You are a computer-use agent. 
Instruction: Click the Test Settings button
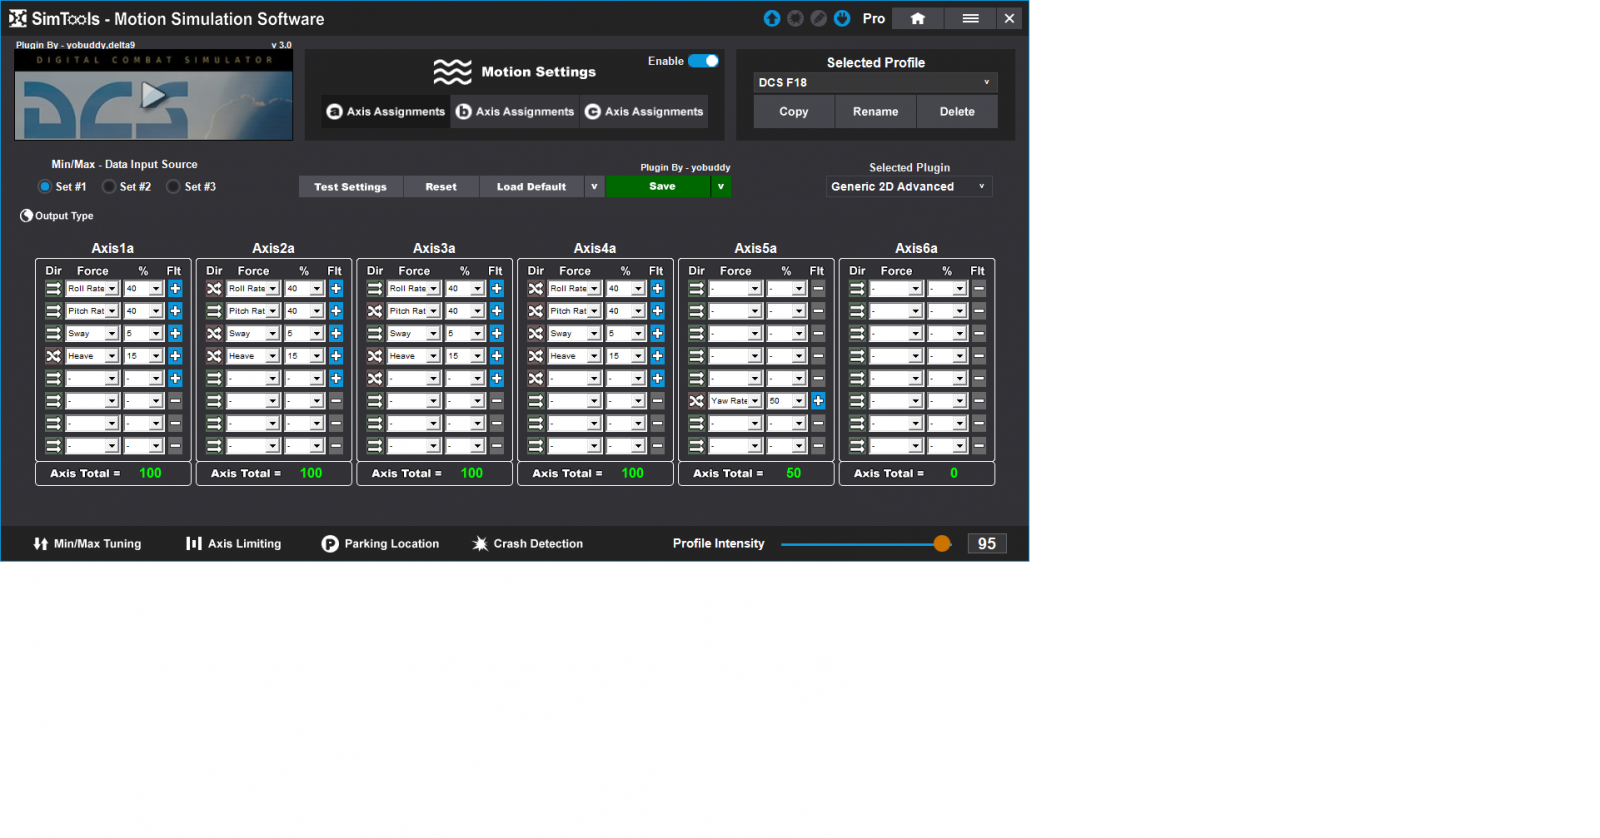click(350, 186)
